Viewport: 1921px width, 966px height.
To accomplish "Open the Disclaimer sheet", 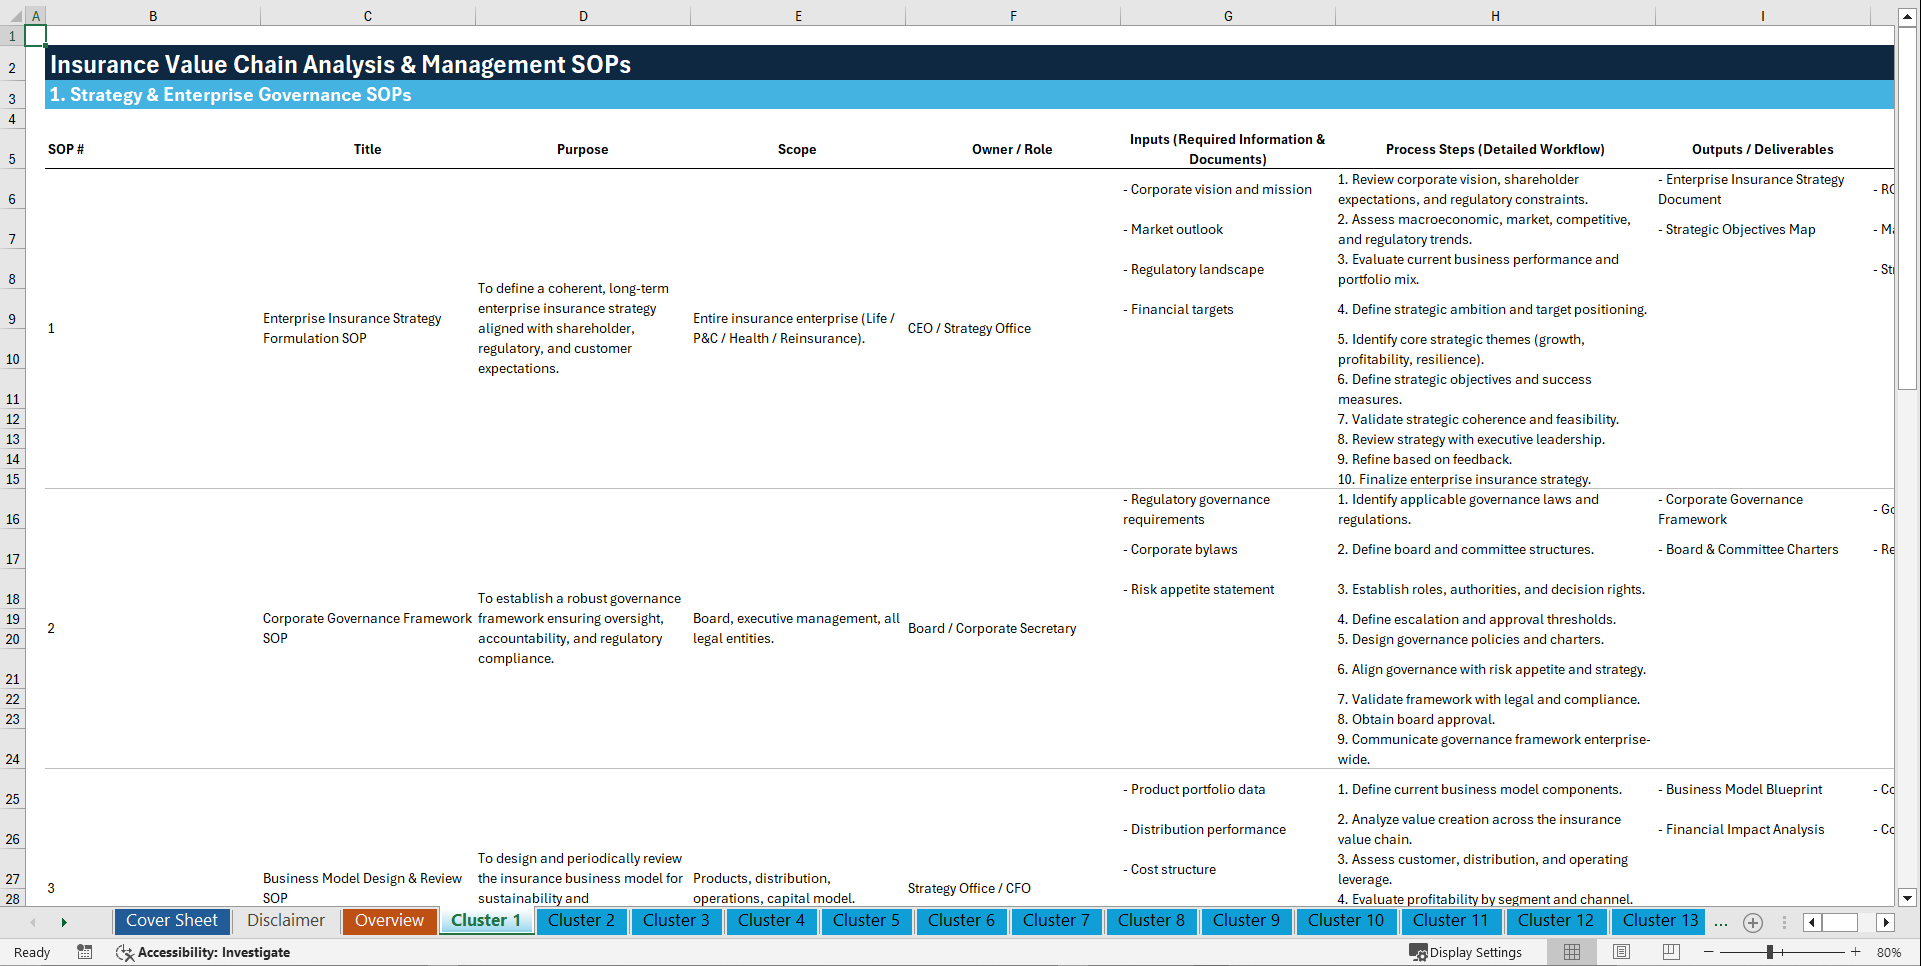I will [285, 921].
